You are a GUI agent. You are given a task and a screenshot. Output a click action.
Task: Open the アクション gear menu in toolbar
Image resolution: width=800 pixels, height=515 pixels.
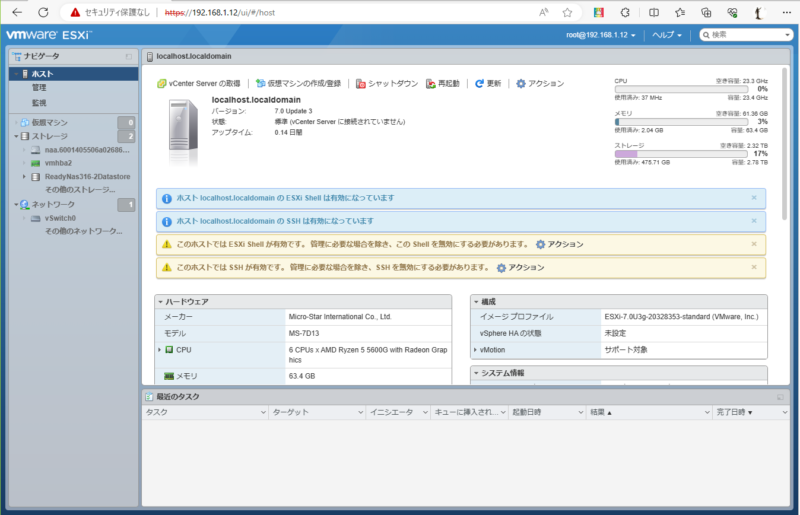click(540, 83)
